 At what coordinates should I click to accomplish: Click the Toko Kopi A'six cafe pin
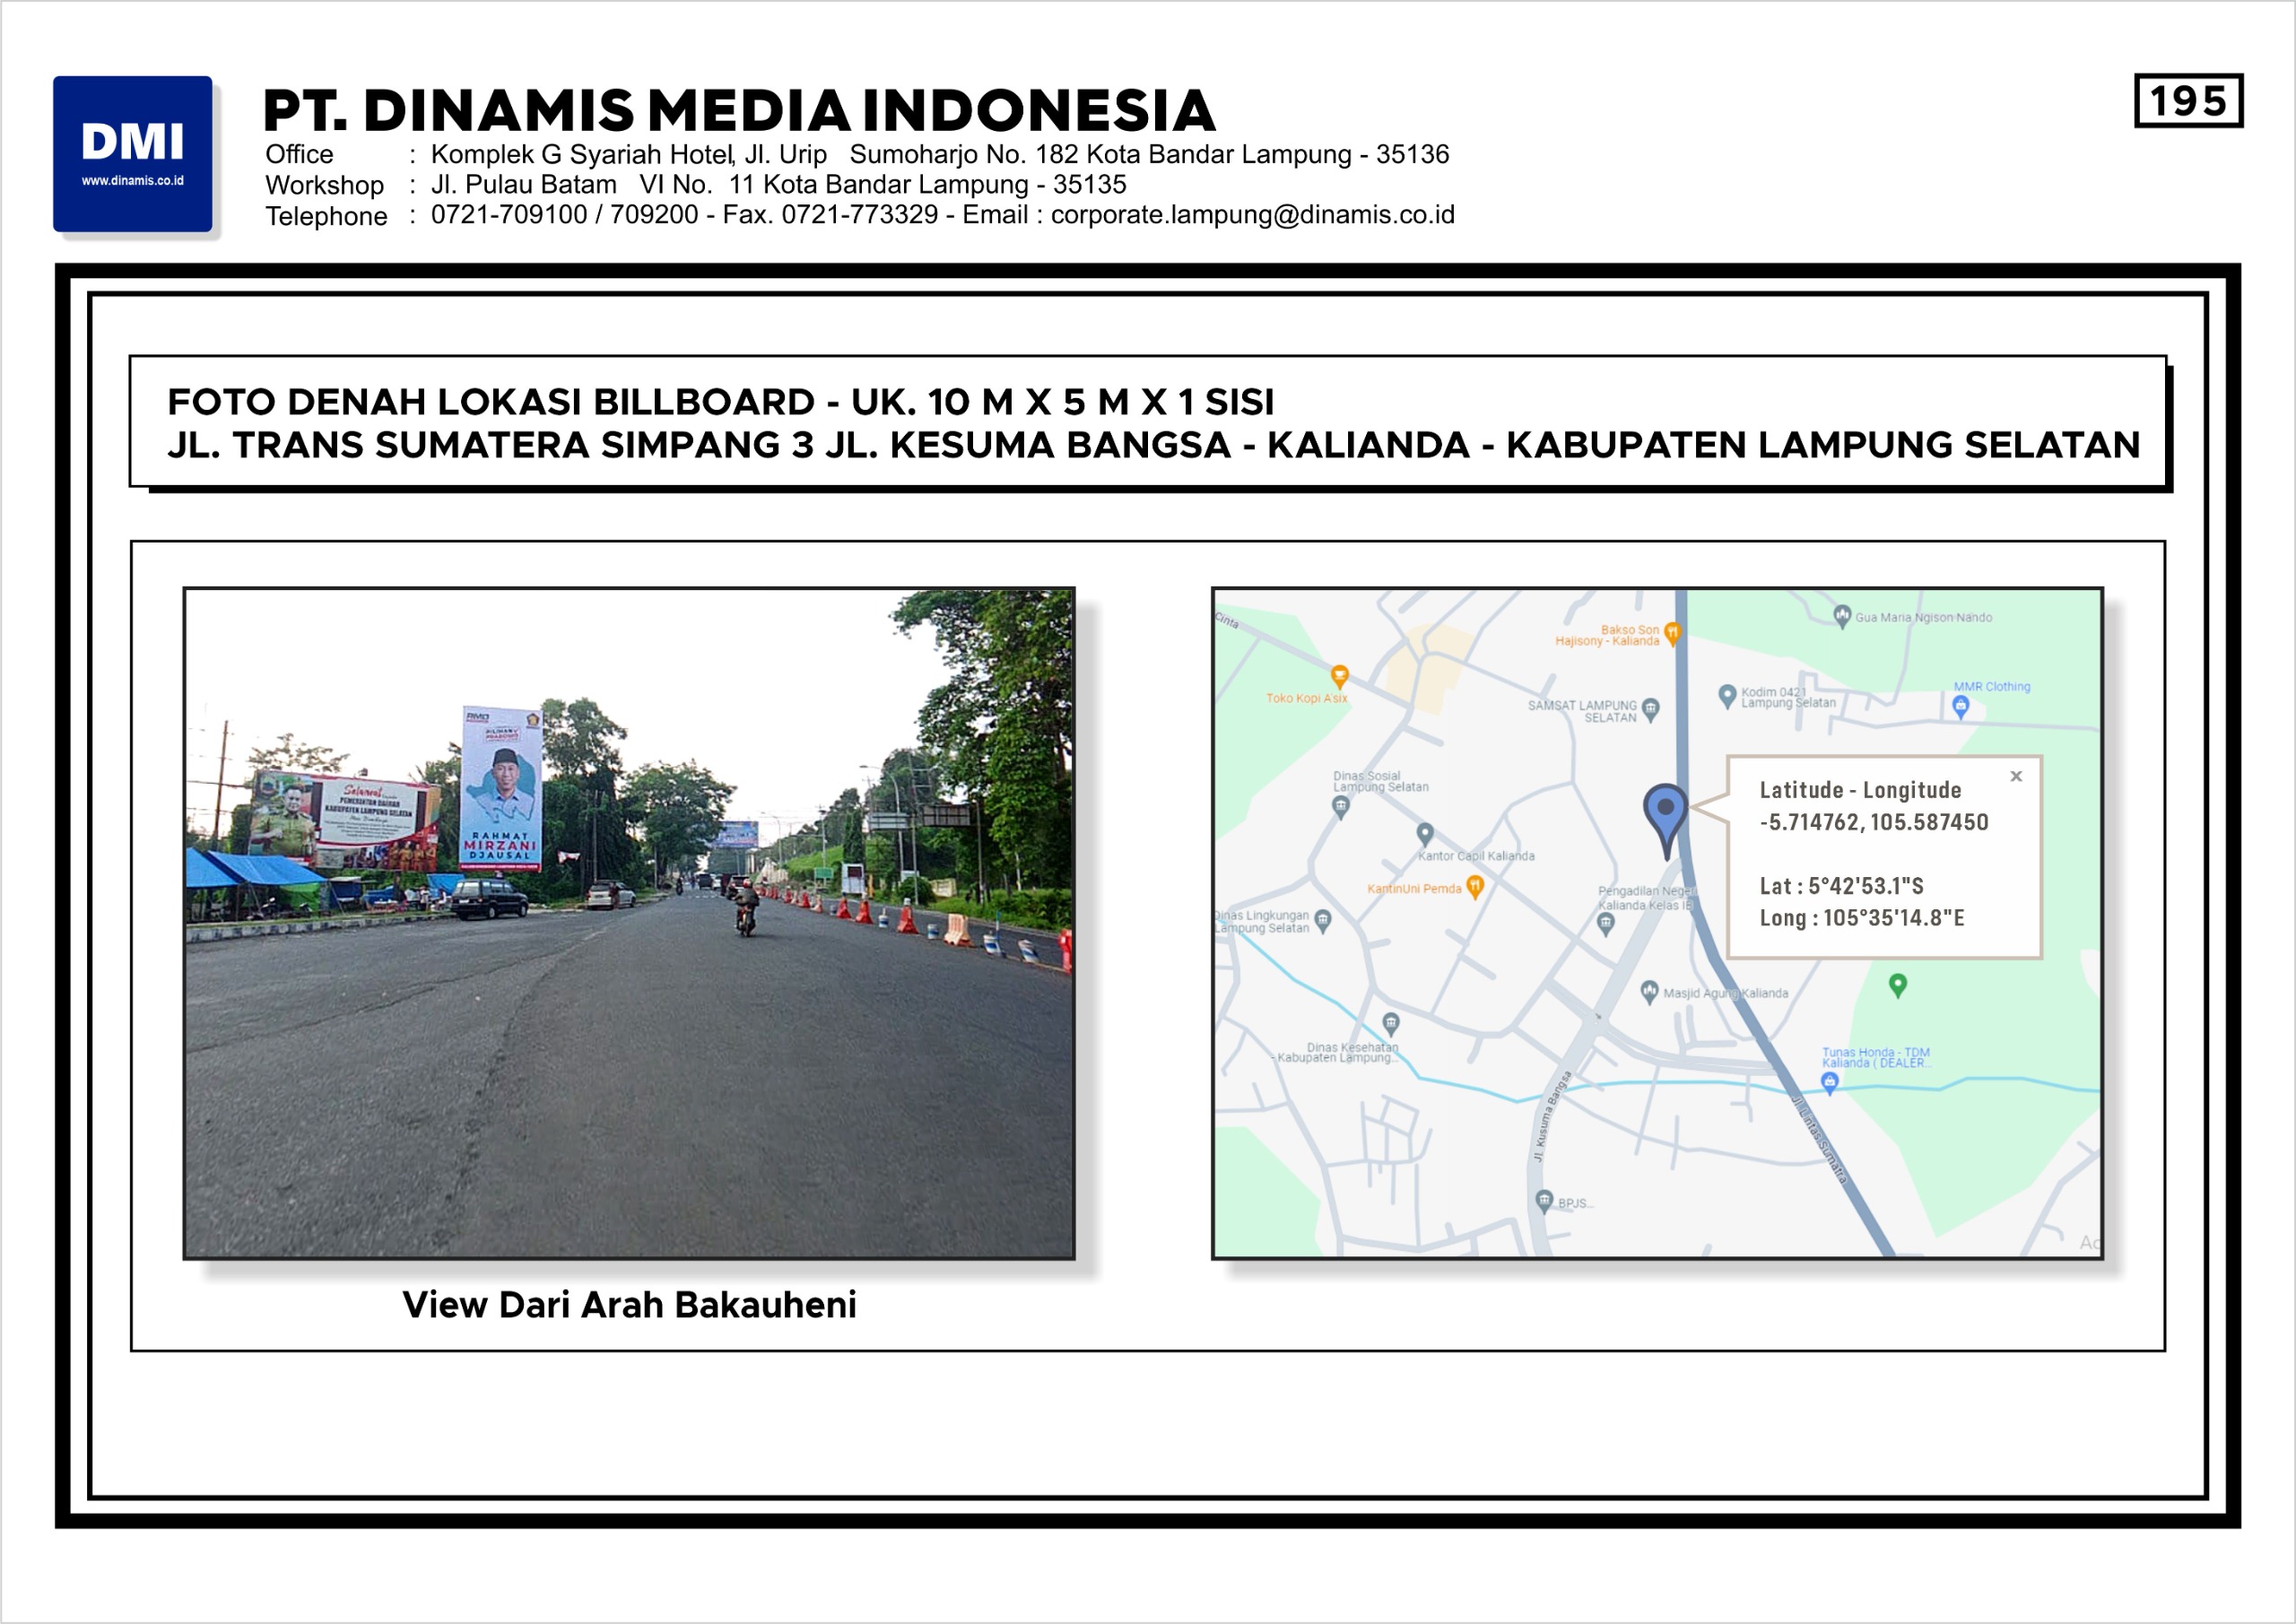pyautogui.click(x=1340, y=677)
